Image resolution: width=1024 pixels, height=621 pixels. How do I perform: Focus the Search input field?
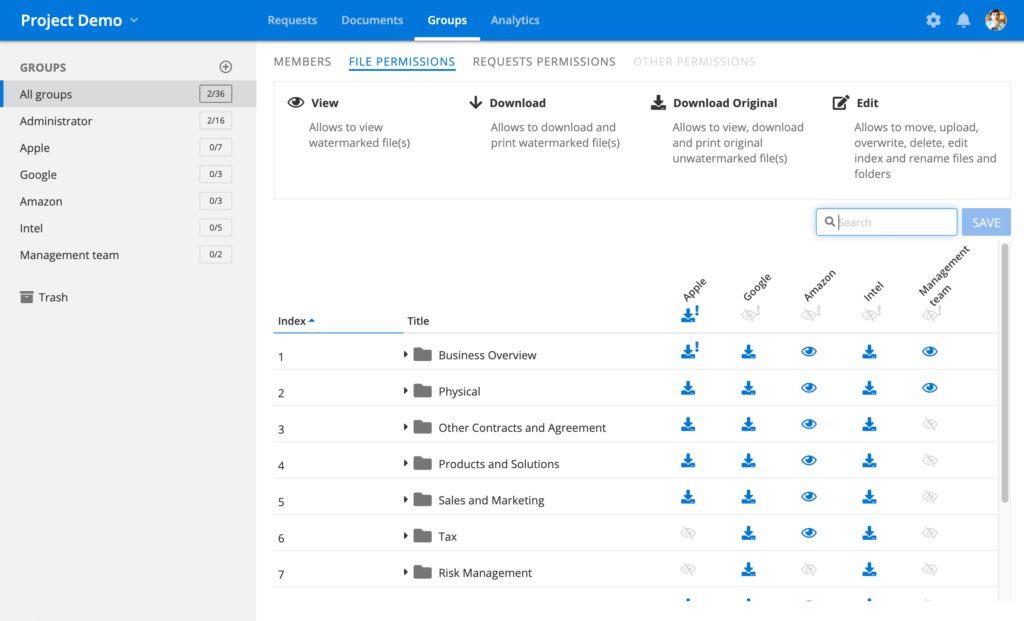pos(886,222)
